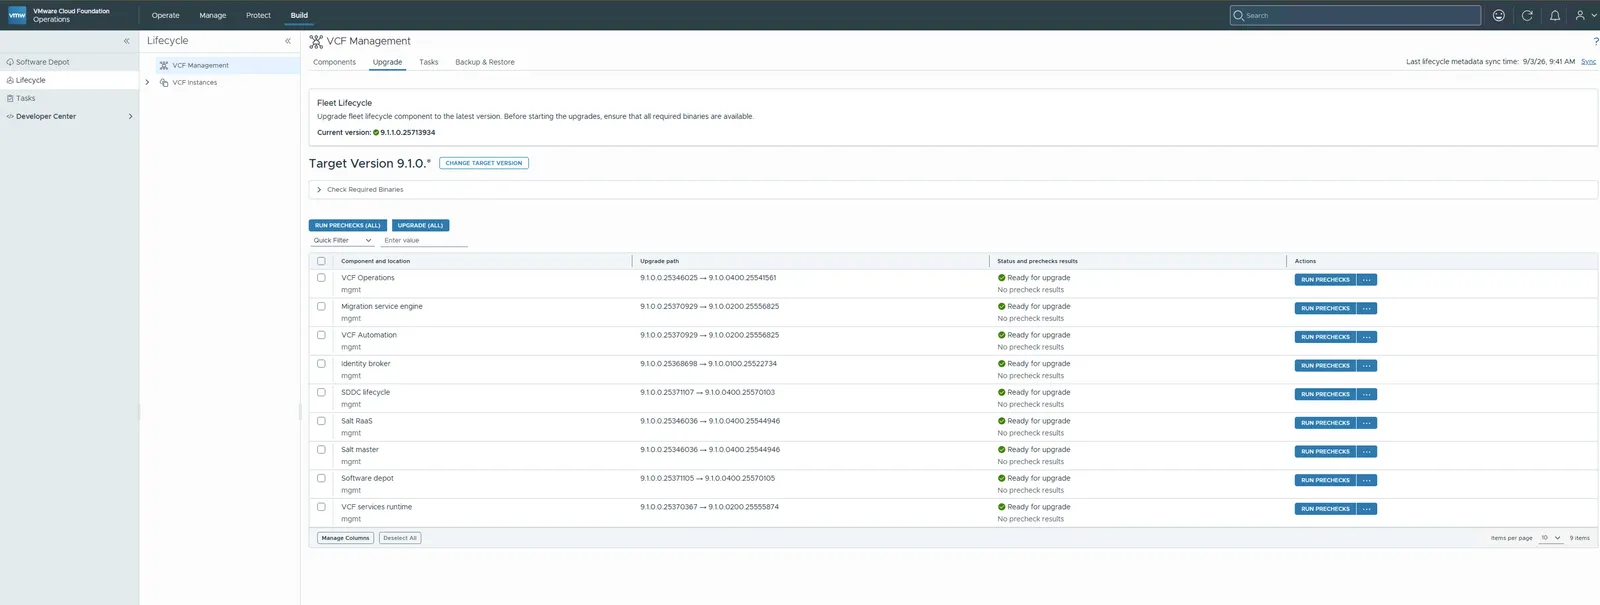Viewport: 1600px width, 605px height.
Task: Expand the VCF Instances tree node
Action: (x=147, y=82)
